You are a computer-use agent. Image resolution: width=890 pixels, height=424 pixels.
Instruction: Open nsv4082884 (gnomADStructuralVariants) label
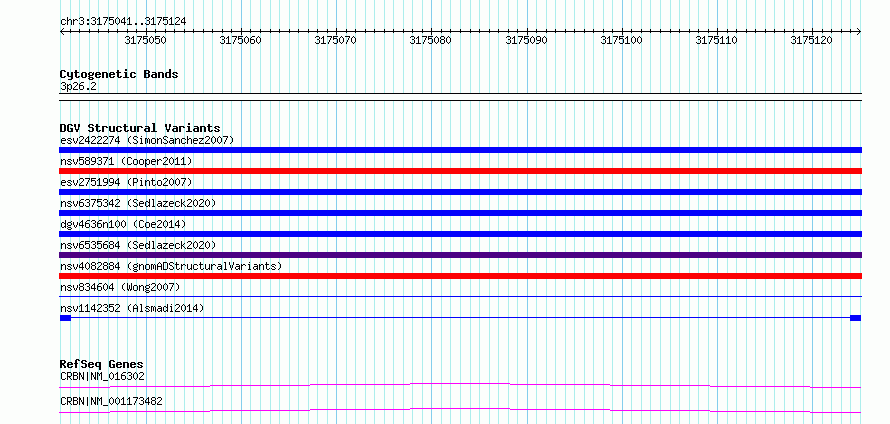(171, 266)
